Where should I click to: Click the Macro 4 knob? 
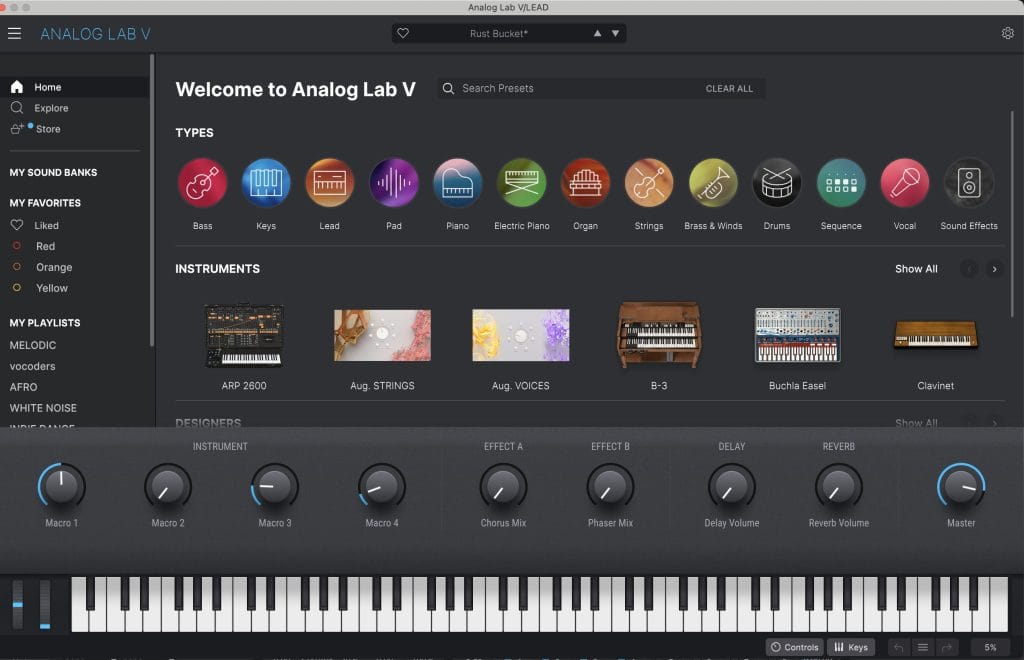point(382,487)
